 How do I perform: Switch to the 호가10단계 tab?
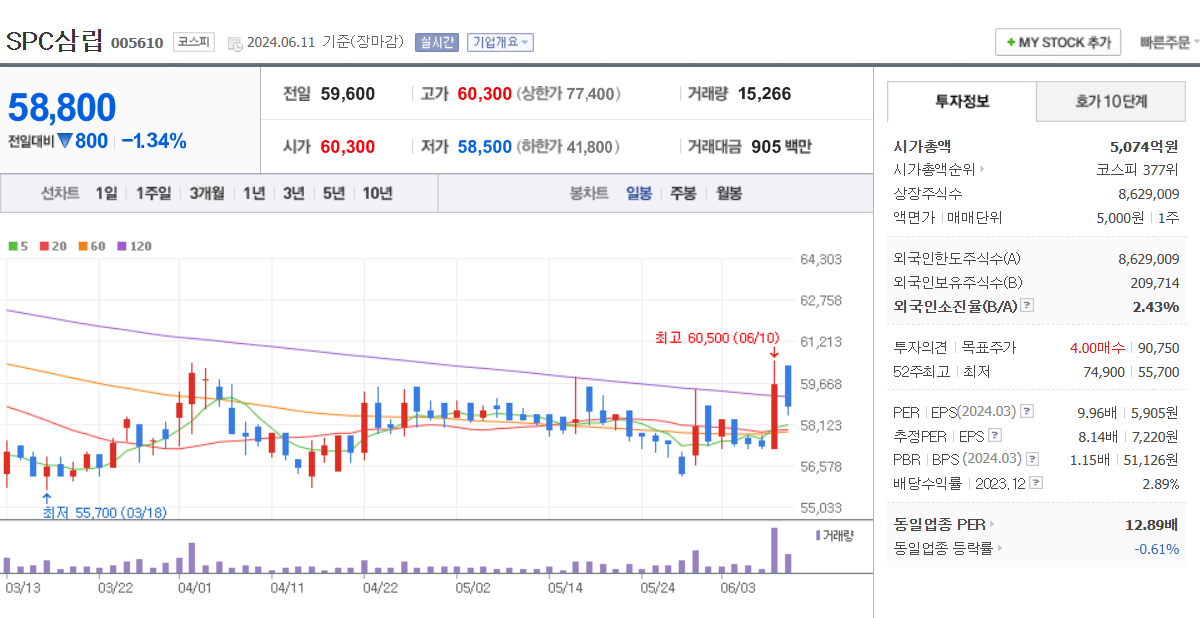pyautogui.click(x=1111, y=101)
